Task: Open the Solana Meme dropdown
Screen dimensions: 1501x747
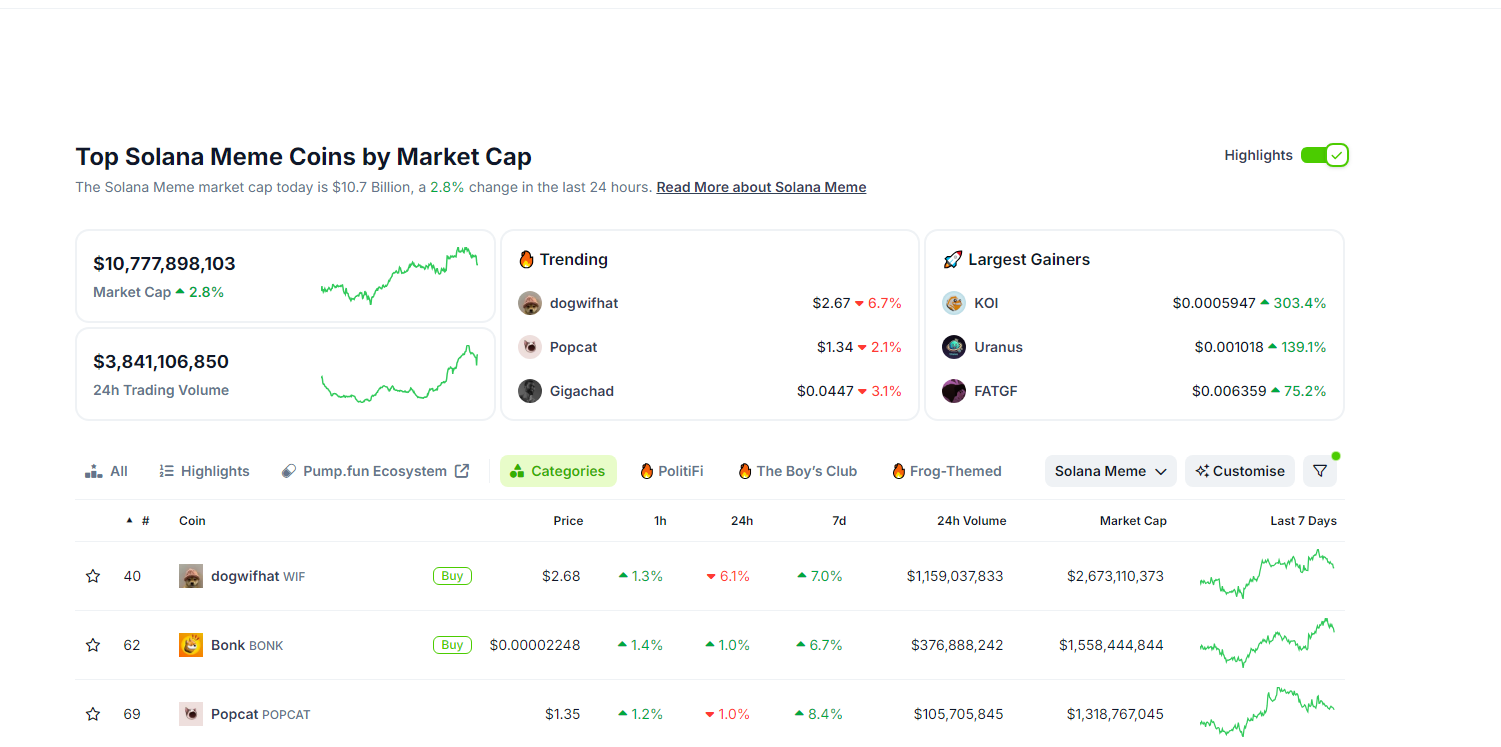Action: 1110,470
